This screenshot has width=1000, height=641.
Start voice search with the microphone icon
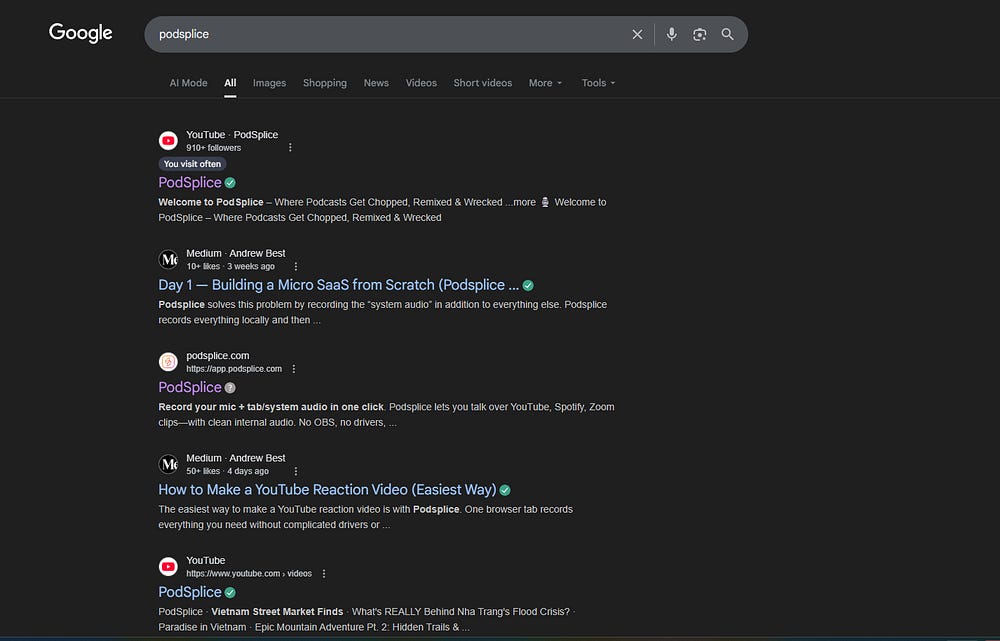pos(672,34)
